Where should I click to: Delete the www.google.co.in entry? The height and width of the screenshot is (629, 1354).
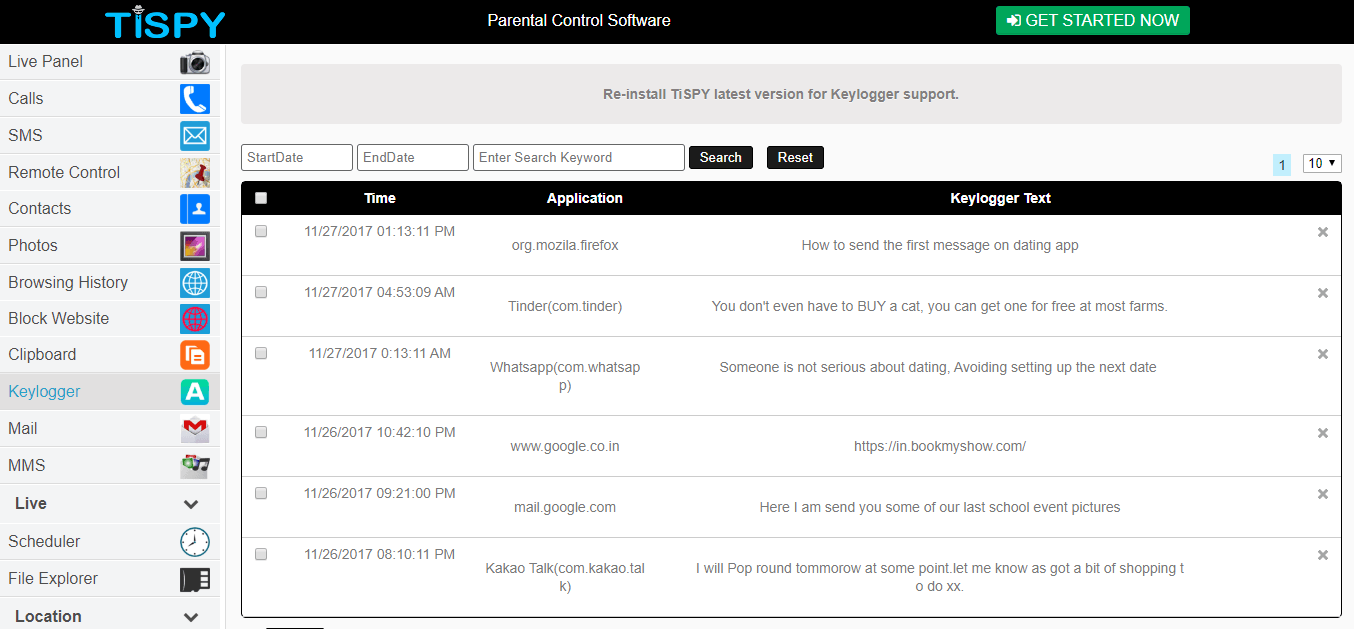(1323, 433)
